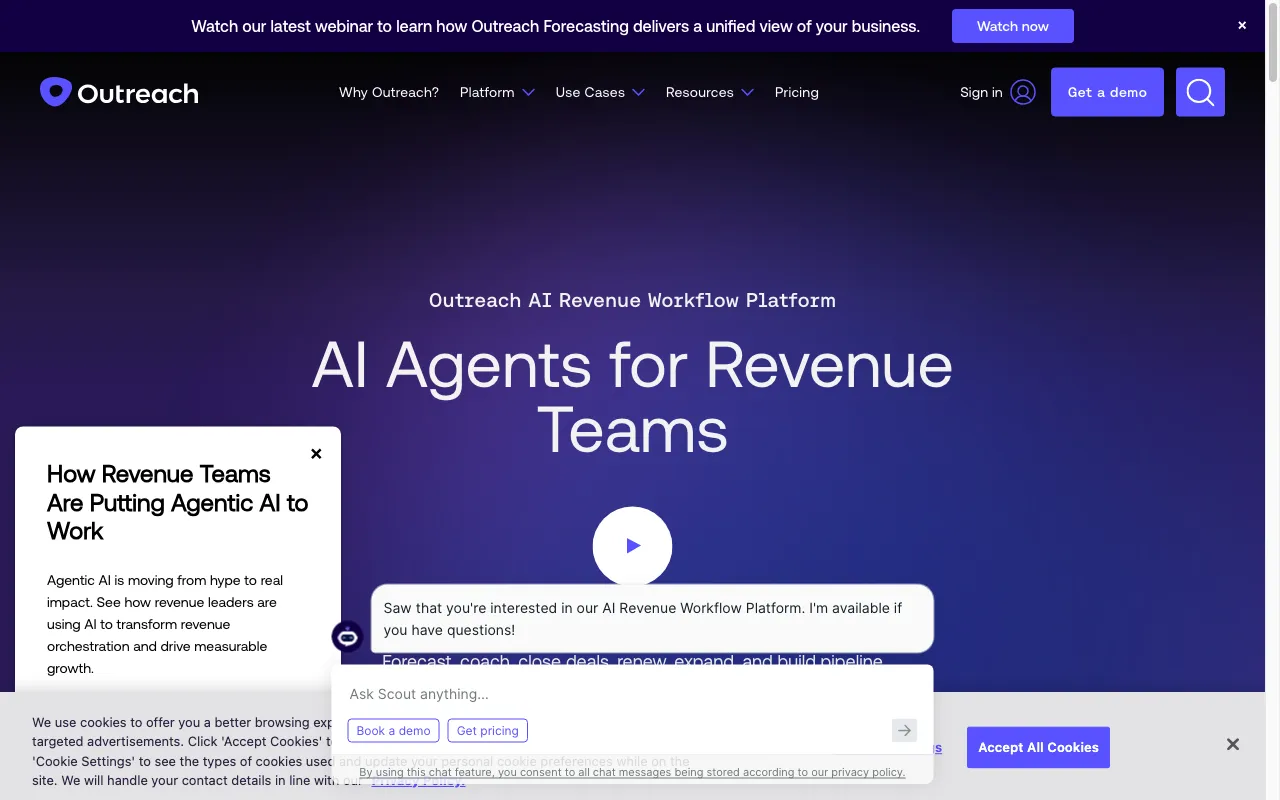Click the Watch now button
Viewport: 1280px width, 800px height.
pyautogui.click(x=1013, y=26)
